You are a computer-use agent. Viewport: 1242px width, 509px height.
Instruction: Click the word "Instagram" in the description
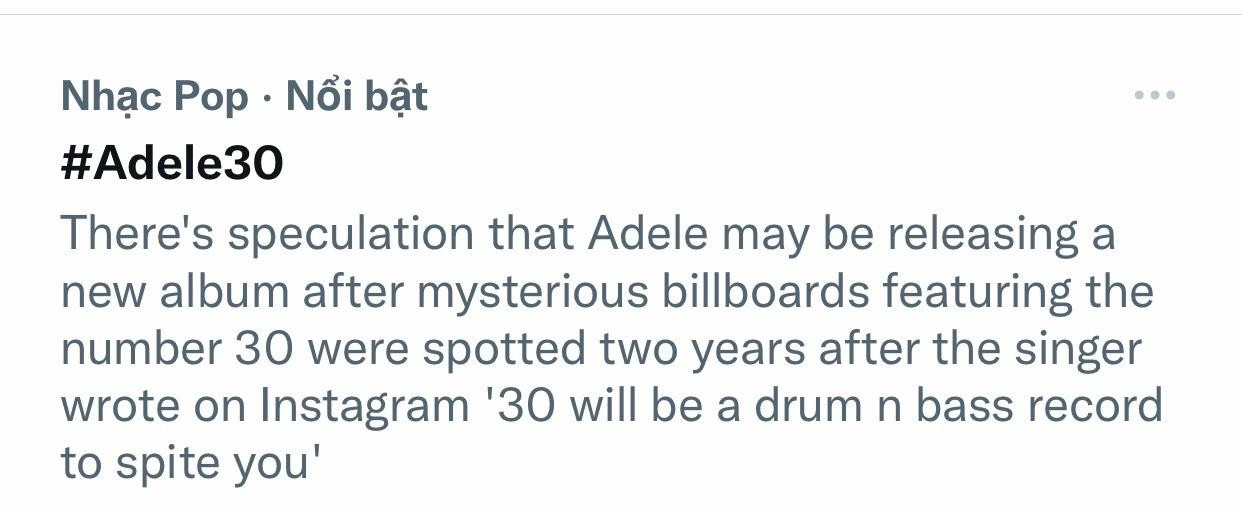click(x=365, y=407)
